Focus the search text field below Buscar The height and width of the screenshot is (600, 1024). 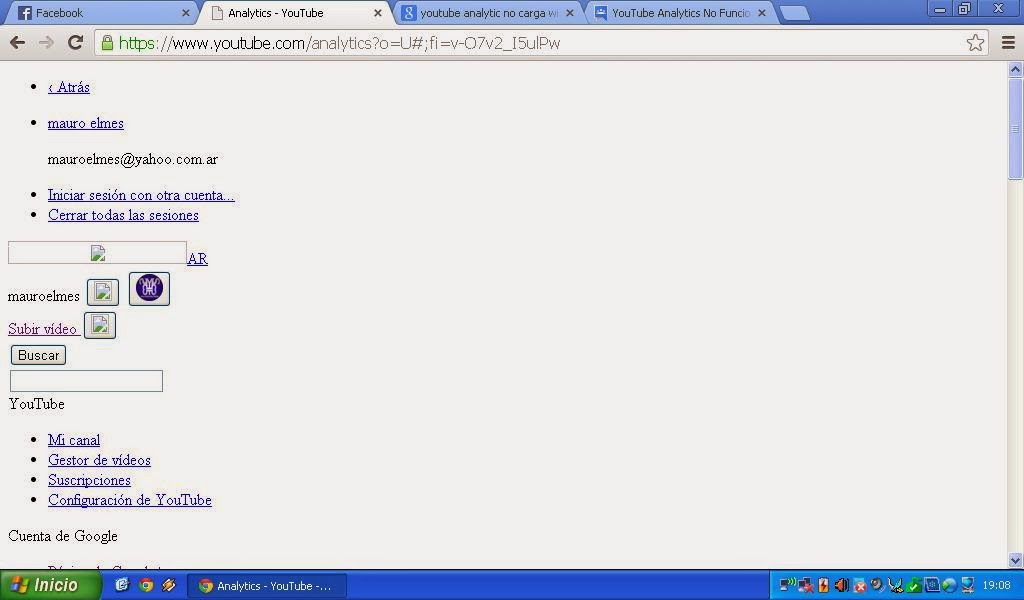point(86,381)
